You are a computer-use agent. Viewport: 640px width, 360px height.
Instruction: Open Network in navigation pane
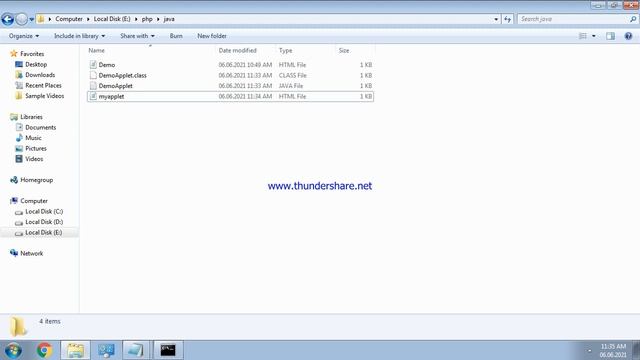31,253
